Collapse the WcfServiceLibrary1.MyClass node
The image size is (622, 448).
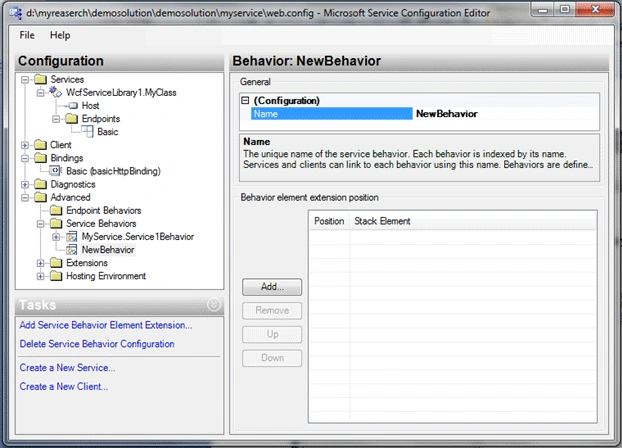40,93
